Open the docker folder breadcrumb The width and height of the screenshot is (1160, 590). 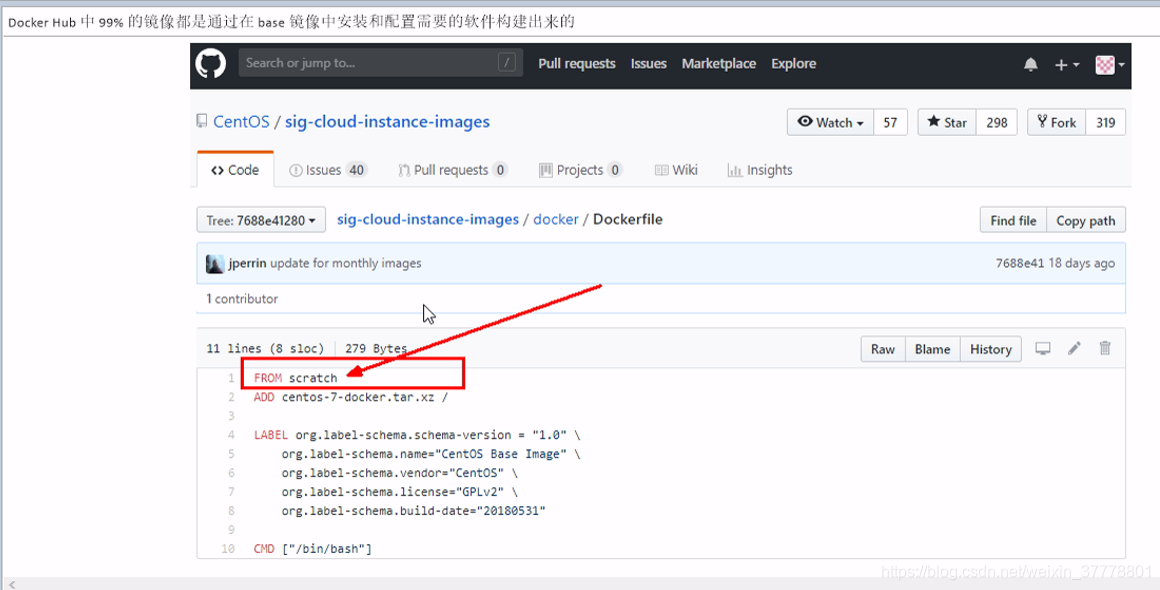[556, 220]
